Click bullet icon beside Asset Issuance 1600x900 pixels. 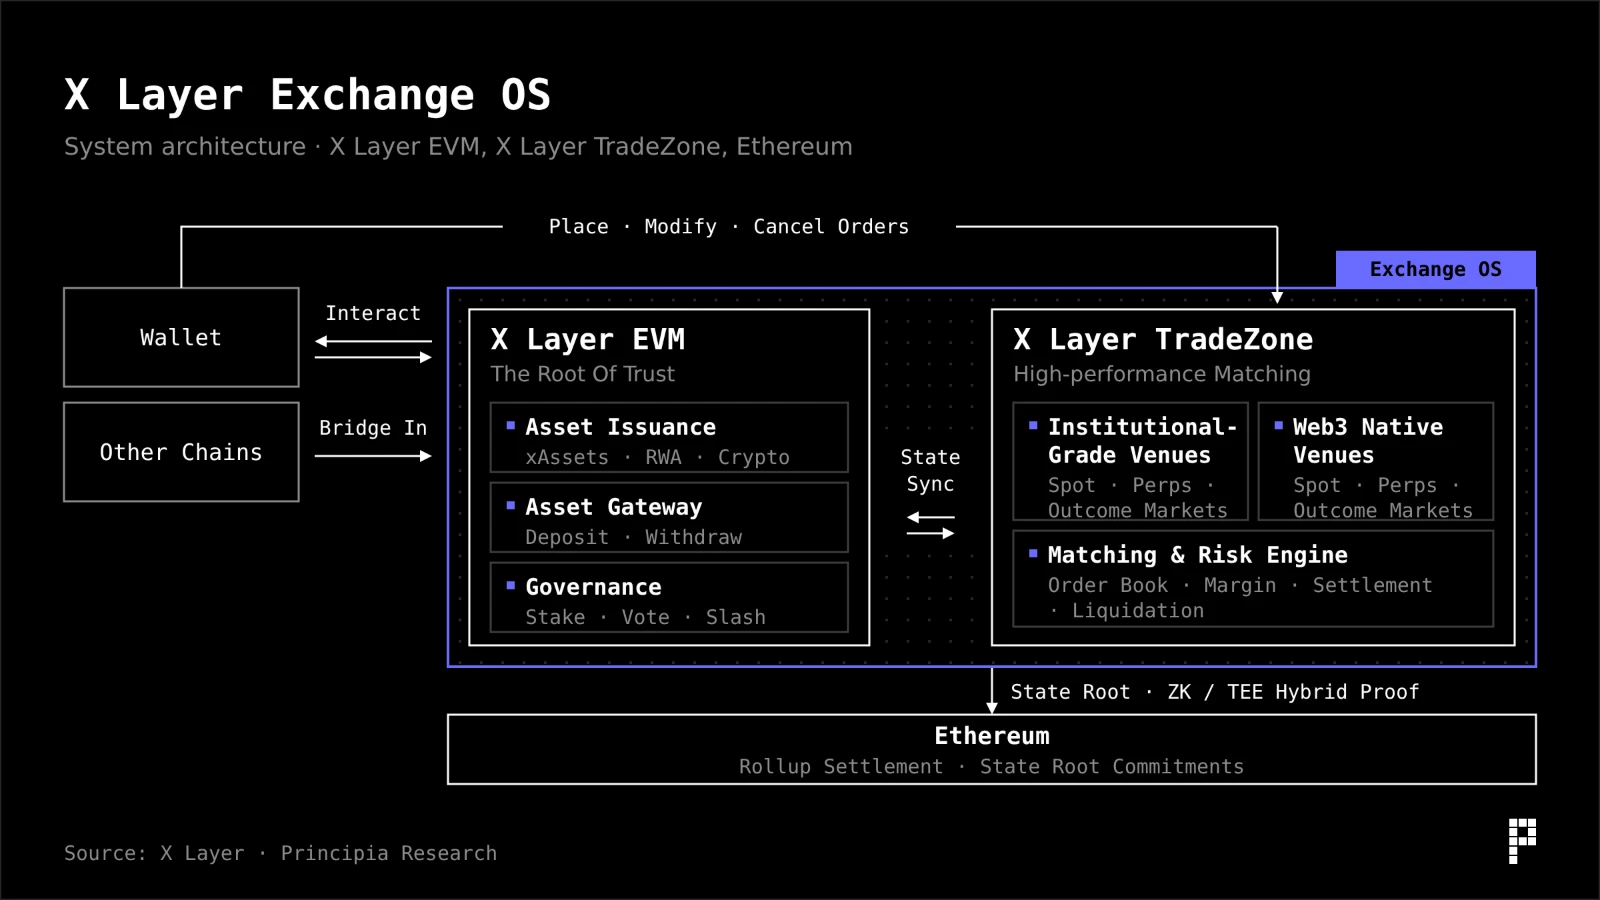(510, 426)
